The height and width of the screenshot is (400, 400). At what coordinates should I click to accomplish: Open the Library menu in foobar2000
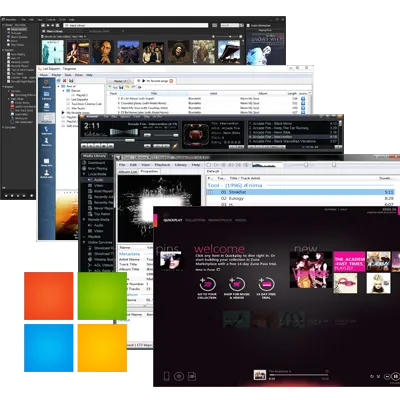[181, 165]
